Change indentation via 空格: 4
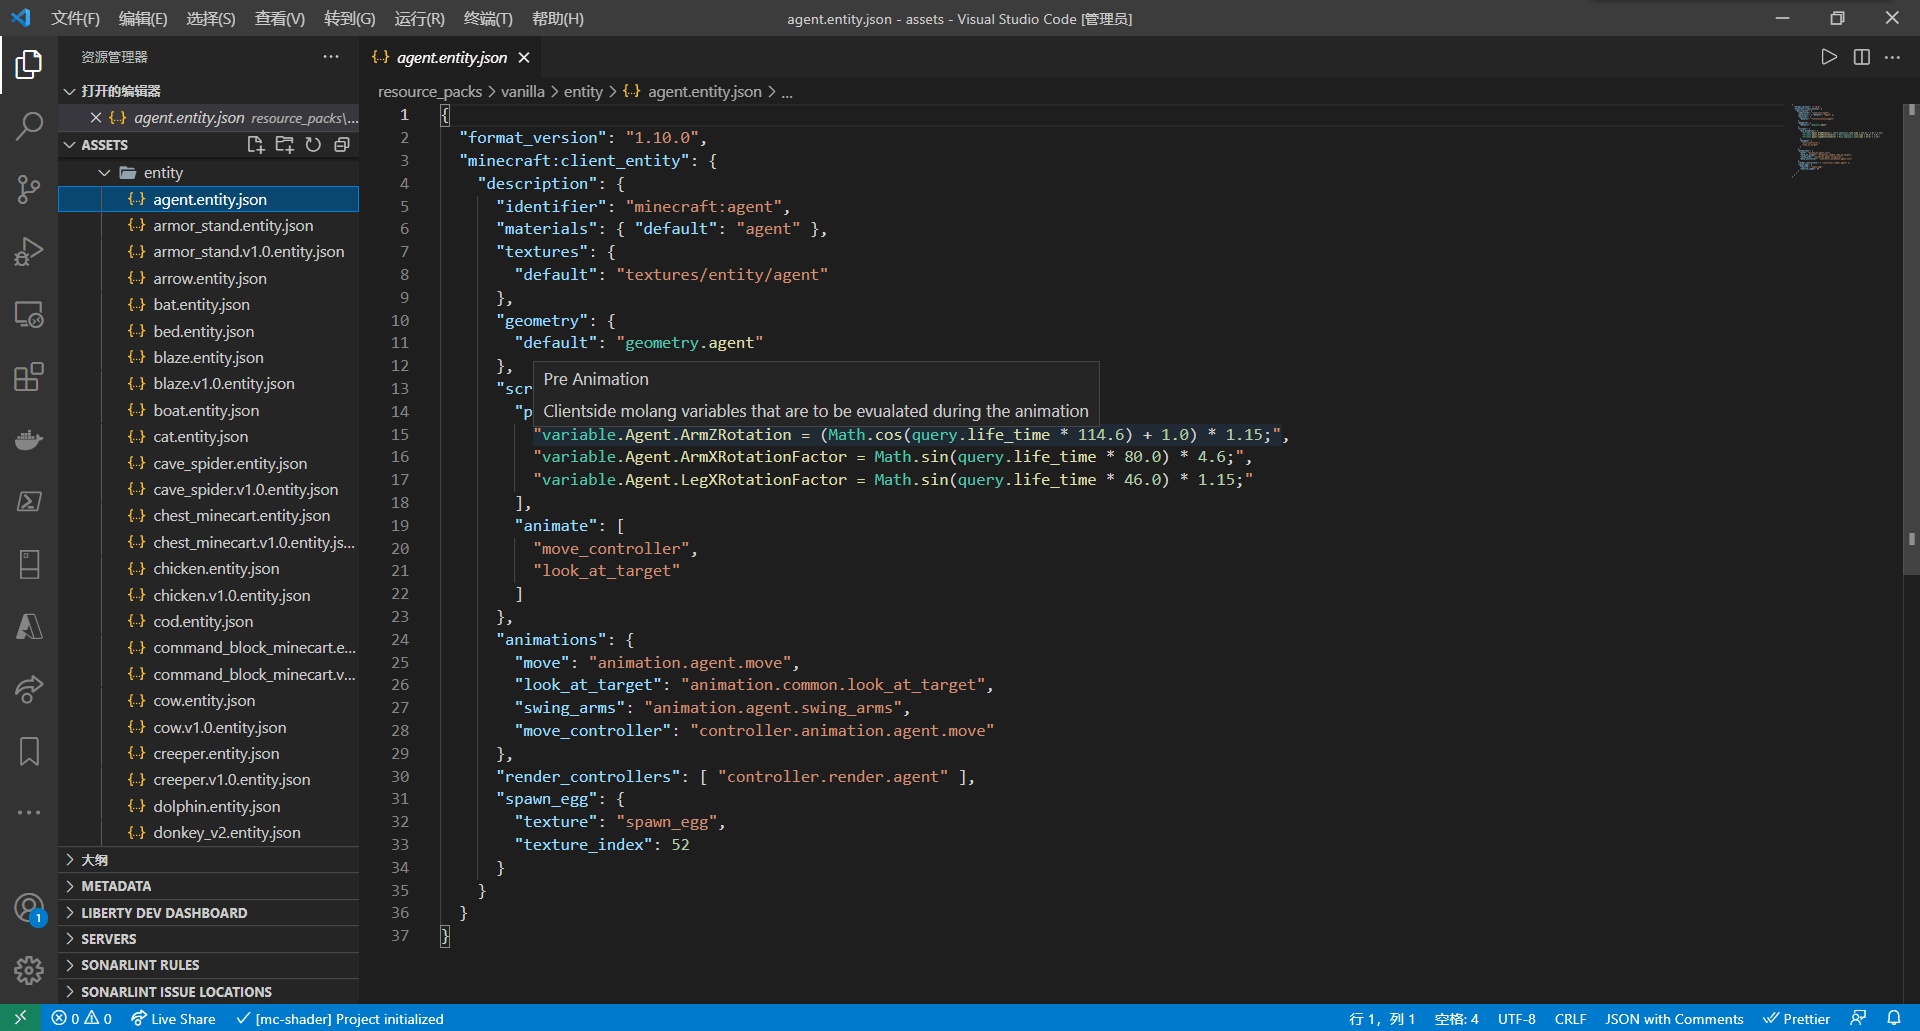The image size is (1920, 1031). [x=1456, y=1018]
